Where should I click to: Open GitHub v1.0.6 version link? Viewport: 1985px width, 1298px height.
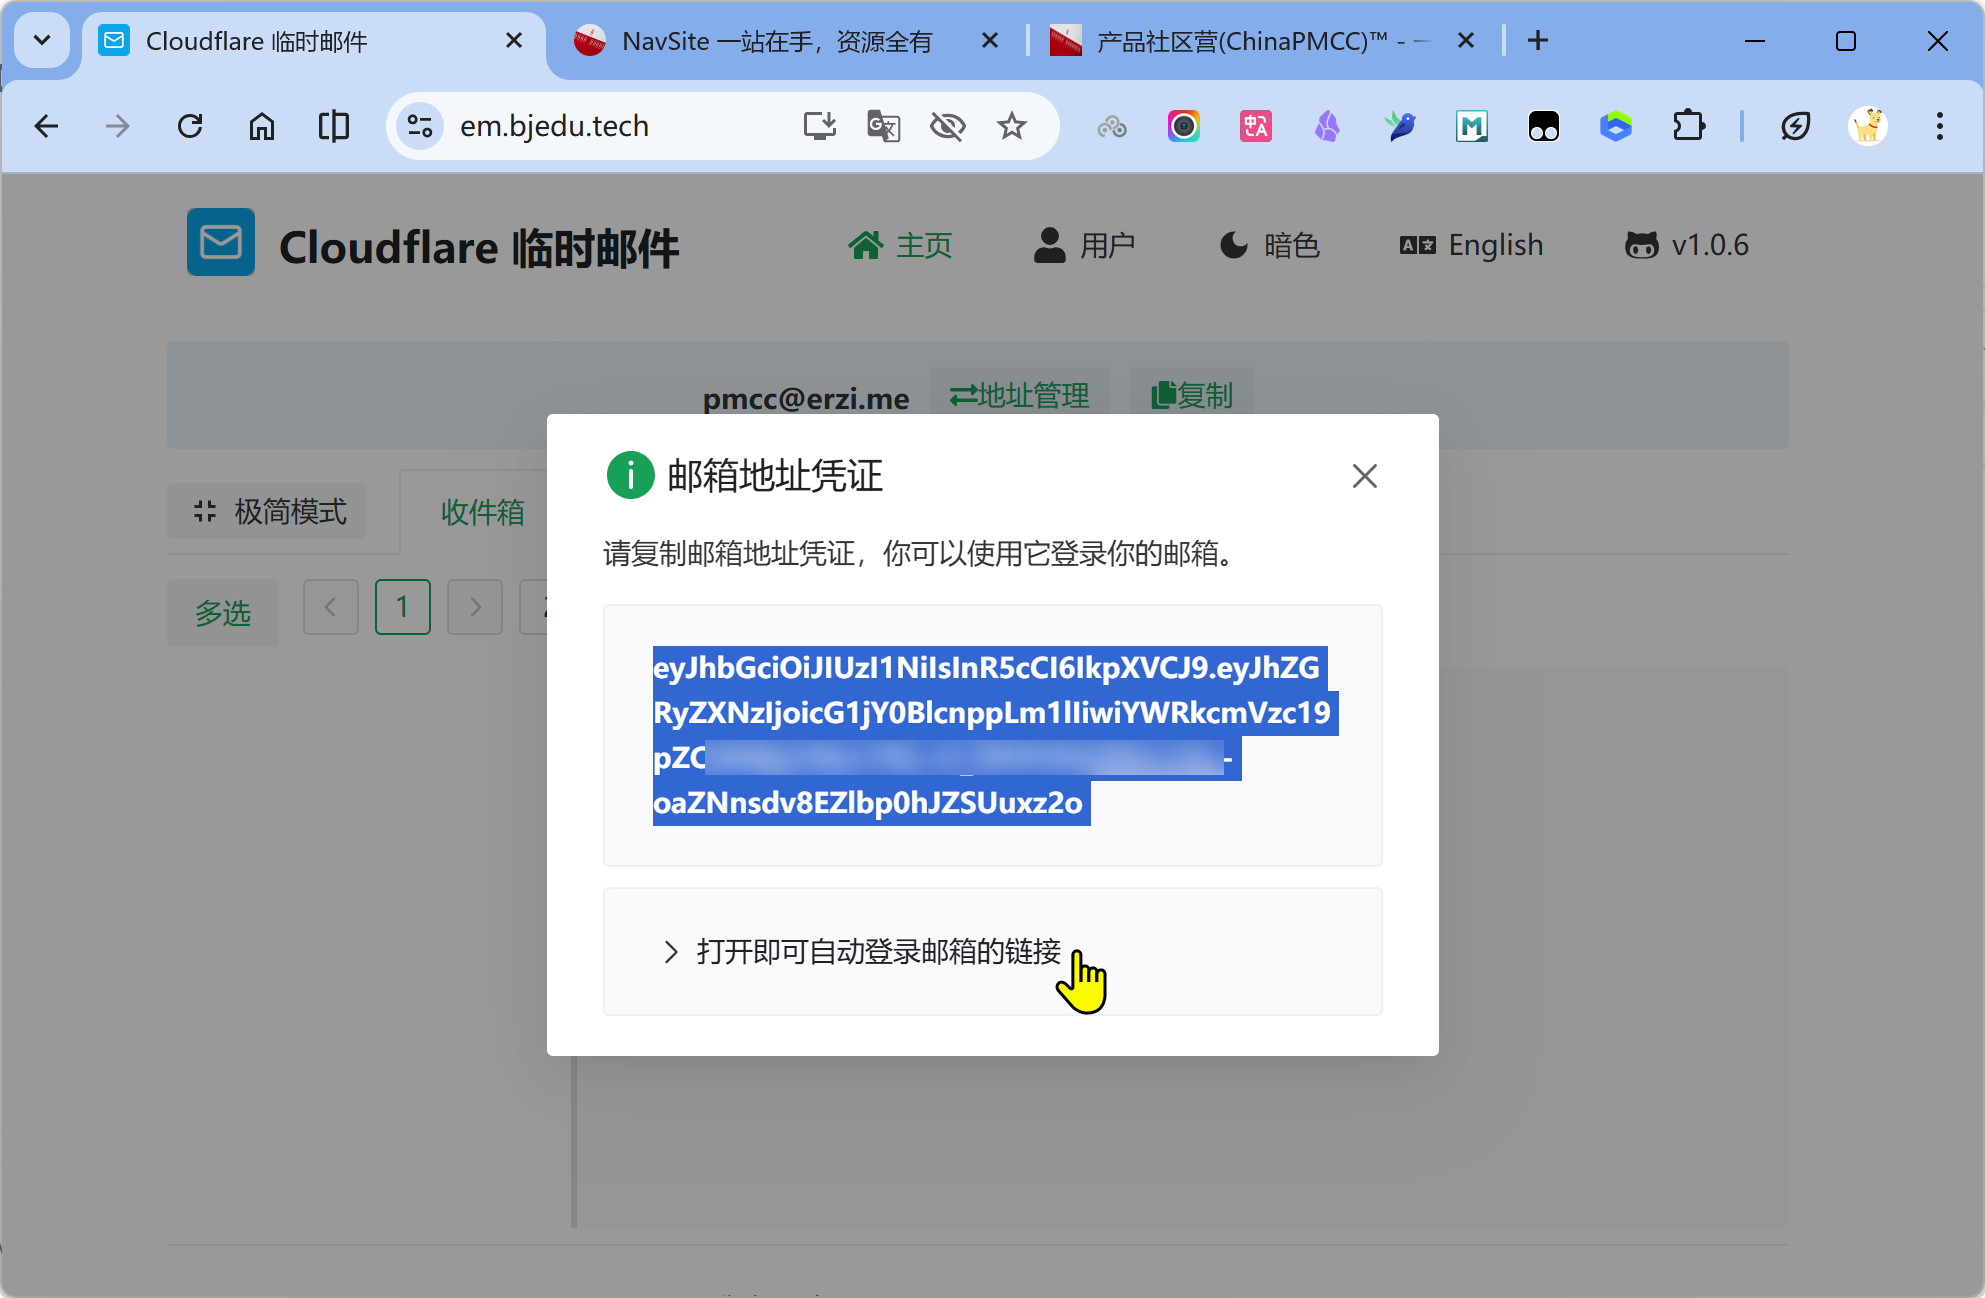click(x=1686, y=245)
